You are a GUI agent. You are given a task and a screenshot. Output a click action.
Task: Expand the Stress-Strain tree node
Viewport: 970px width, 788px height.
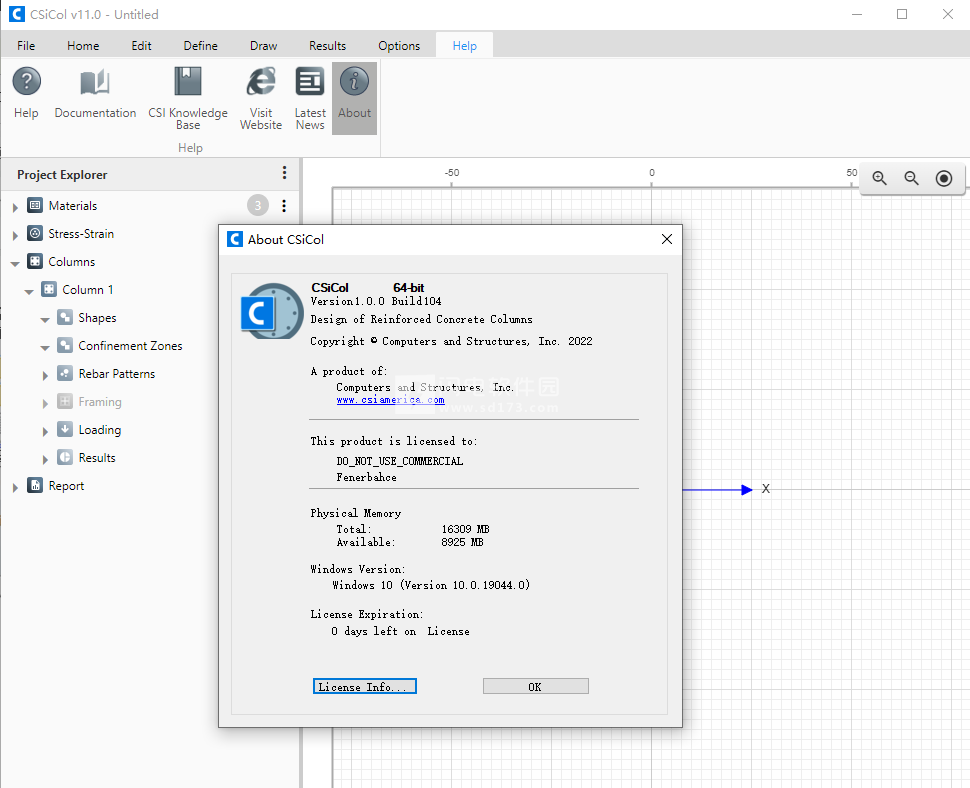pyautogui.click(x=15, y=235)
